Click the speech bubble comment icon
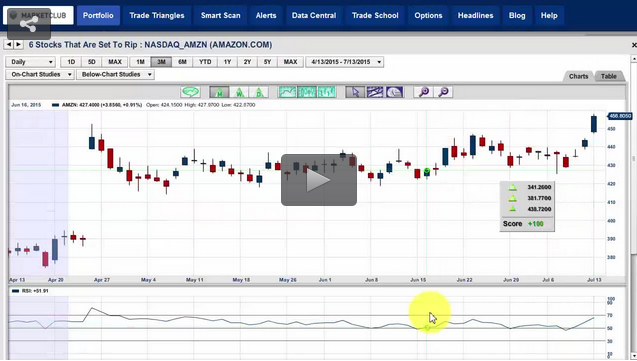Image resolution: width=637 pixels, height=361 pixels. point(190,92)
